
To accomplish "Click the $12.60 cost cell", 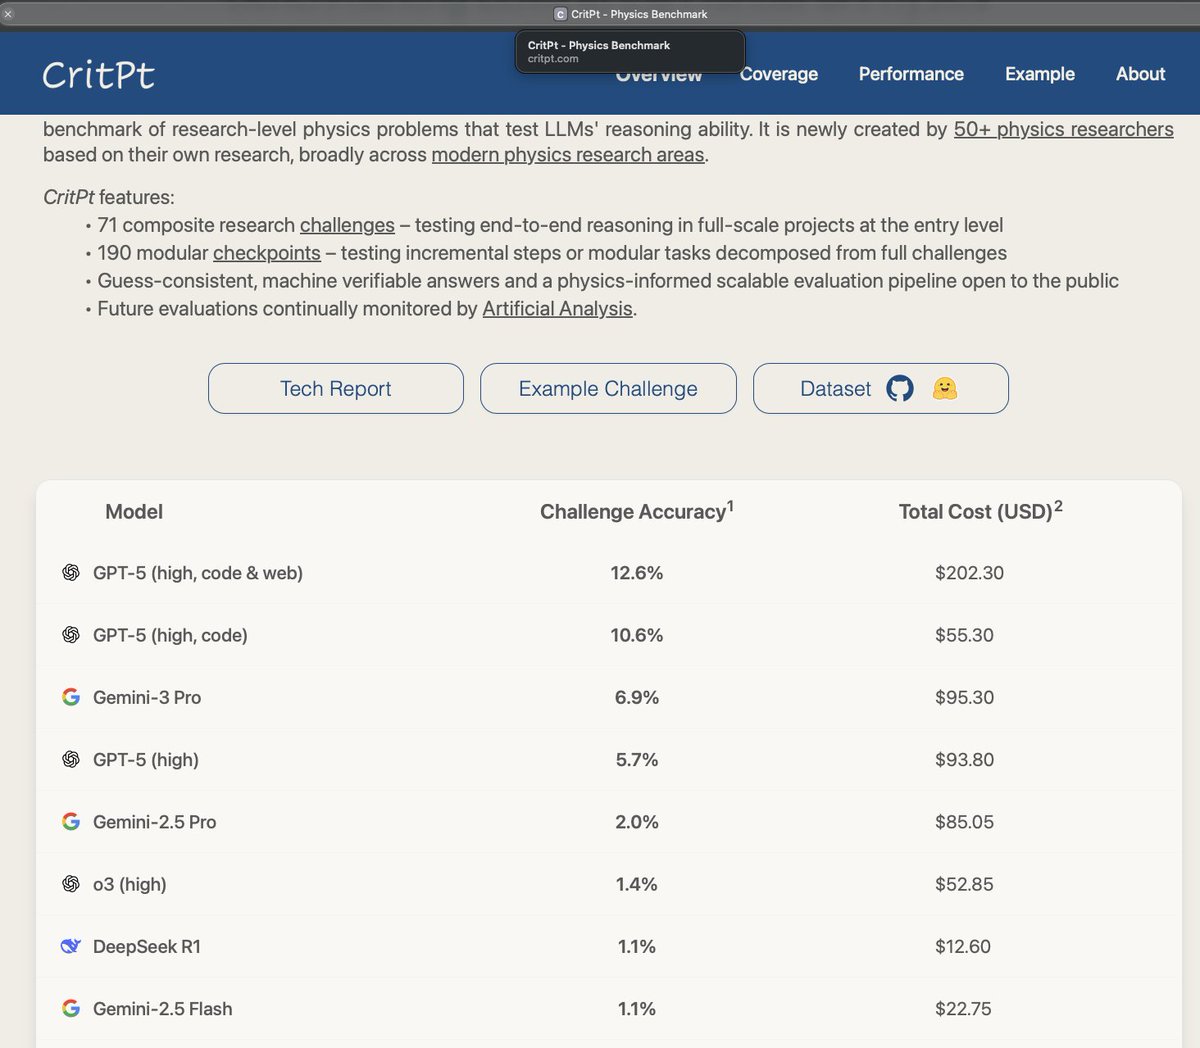I will click(x=963, y=946).
